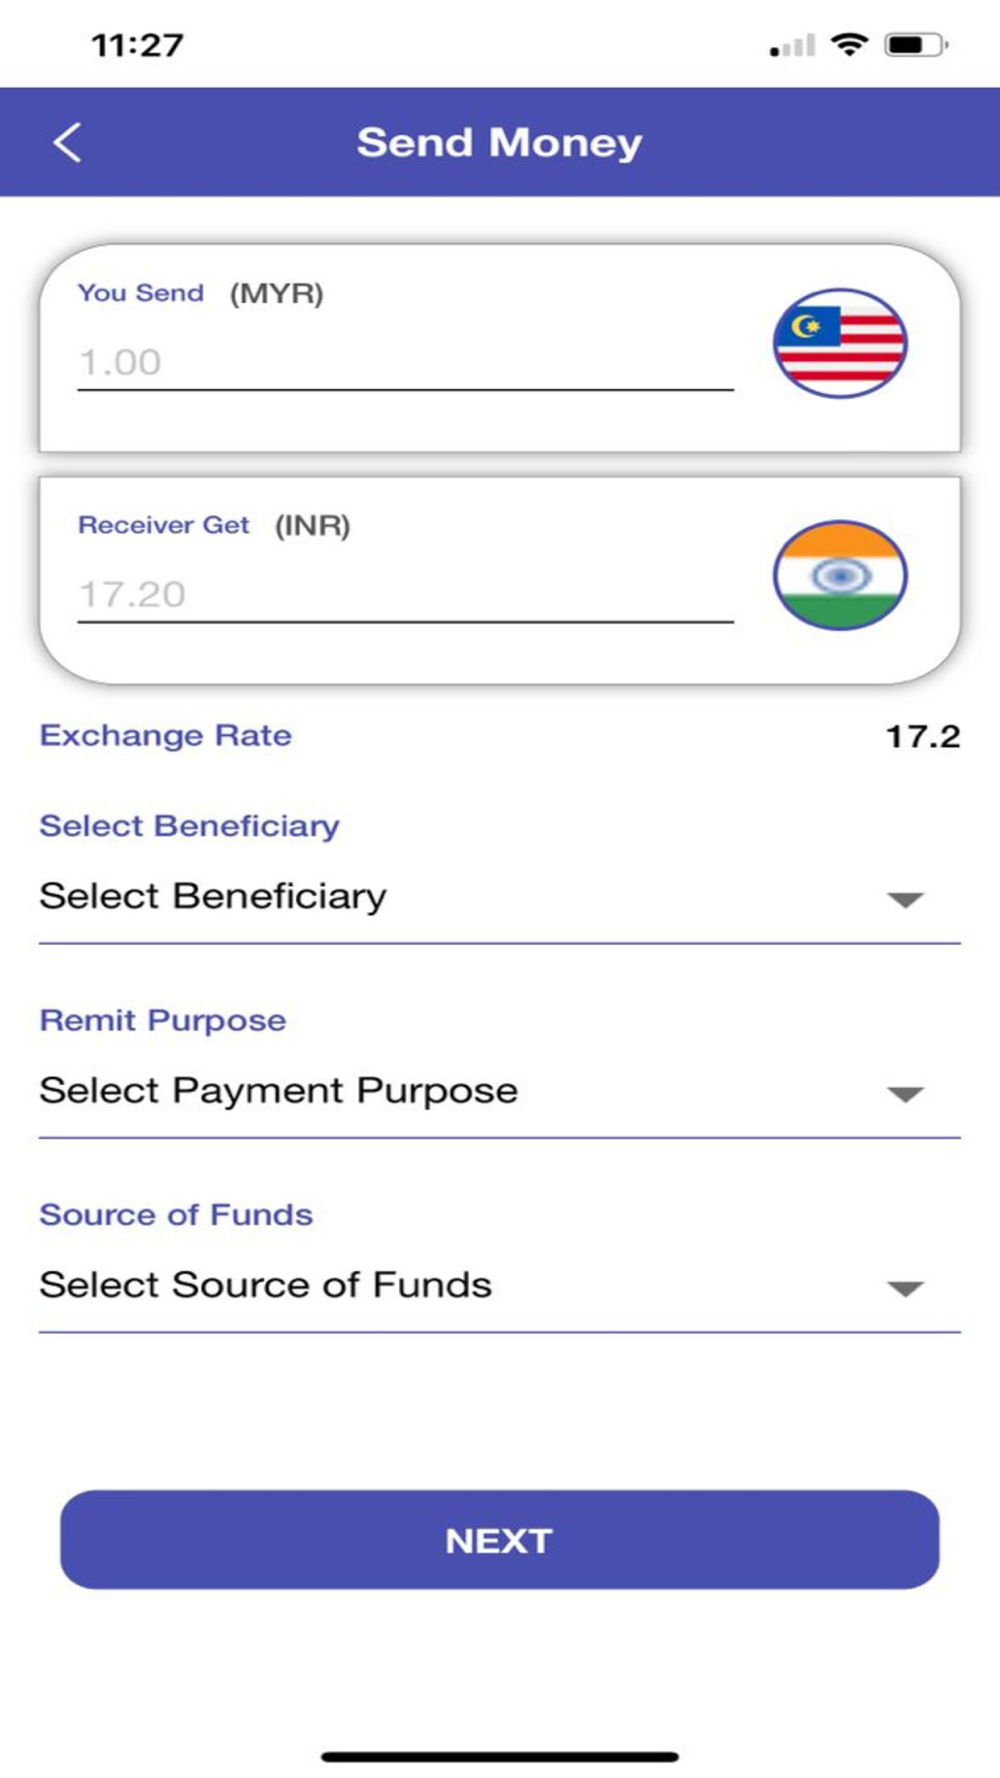1000x1778 pixels.
Task: Tap the clock showing 11:27
Action: (137, 45)
